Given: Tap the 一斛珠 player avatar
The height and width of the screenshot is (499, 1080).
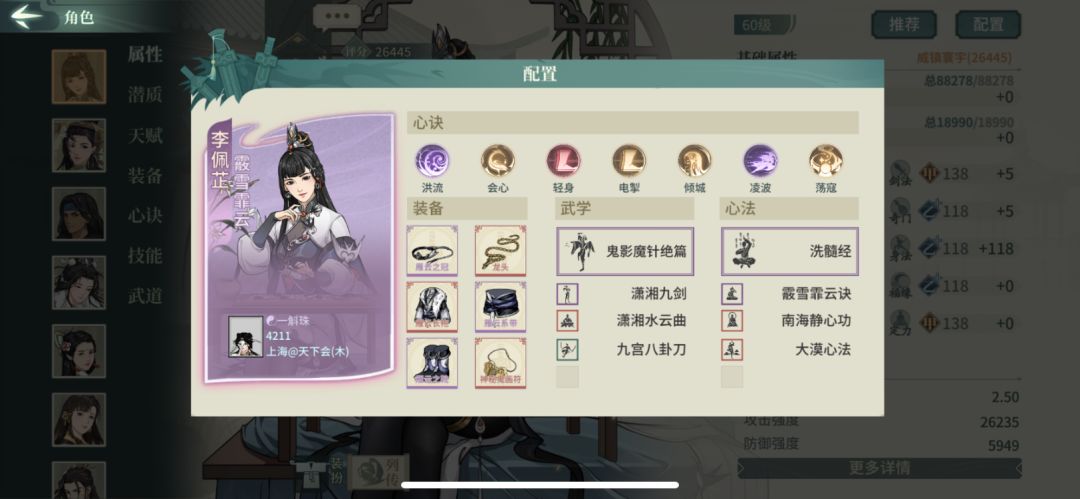Looking at the screenshot, I should tap(246, 336).
